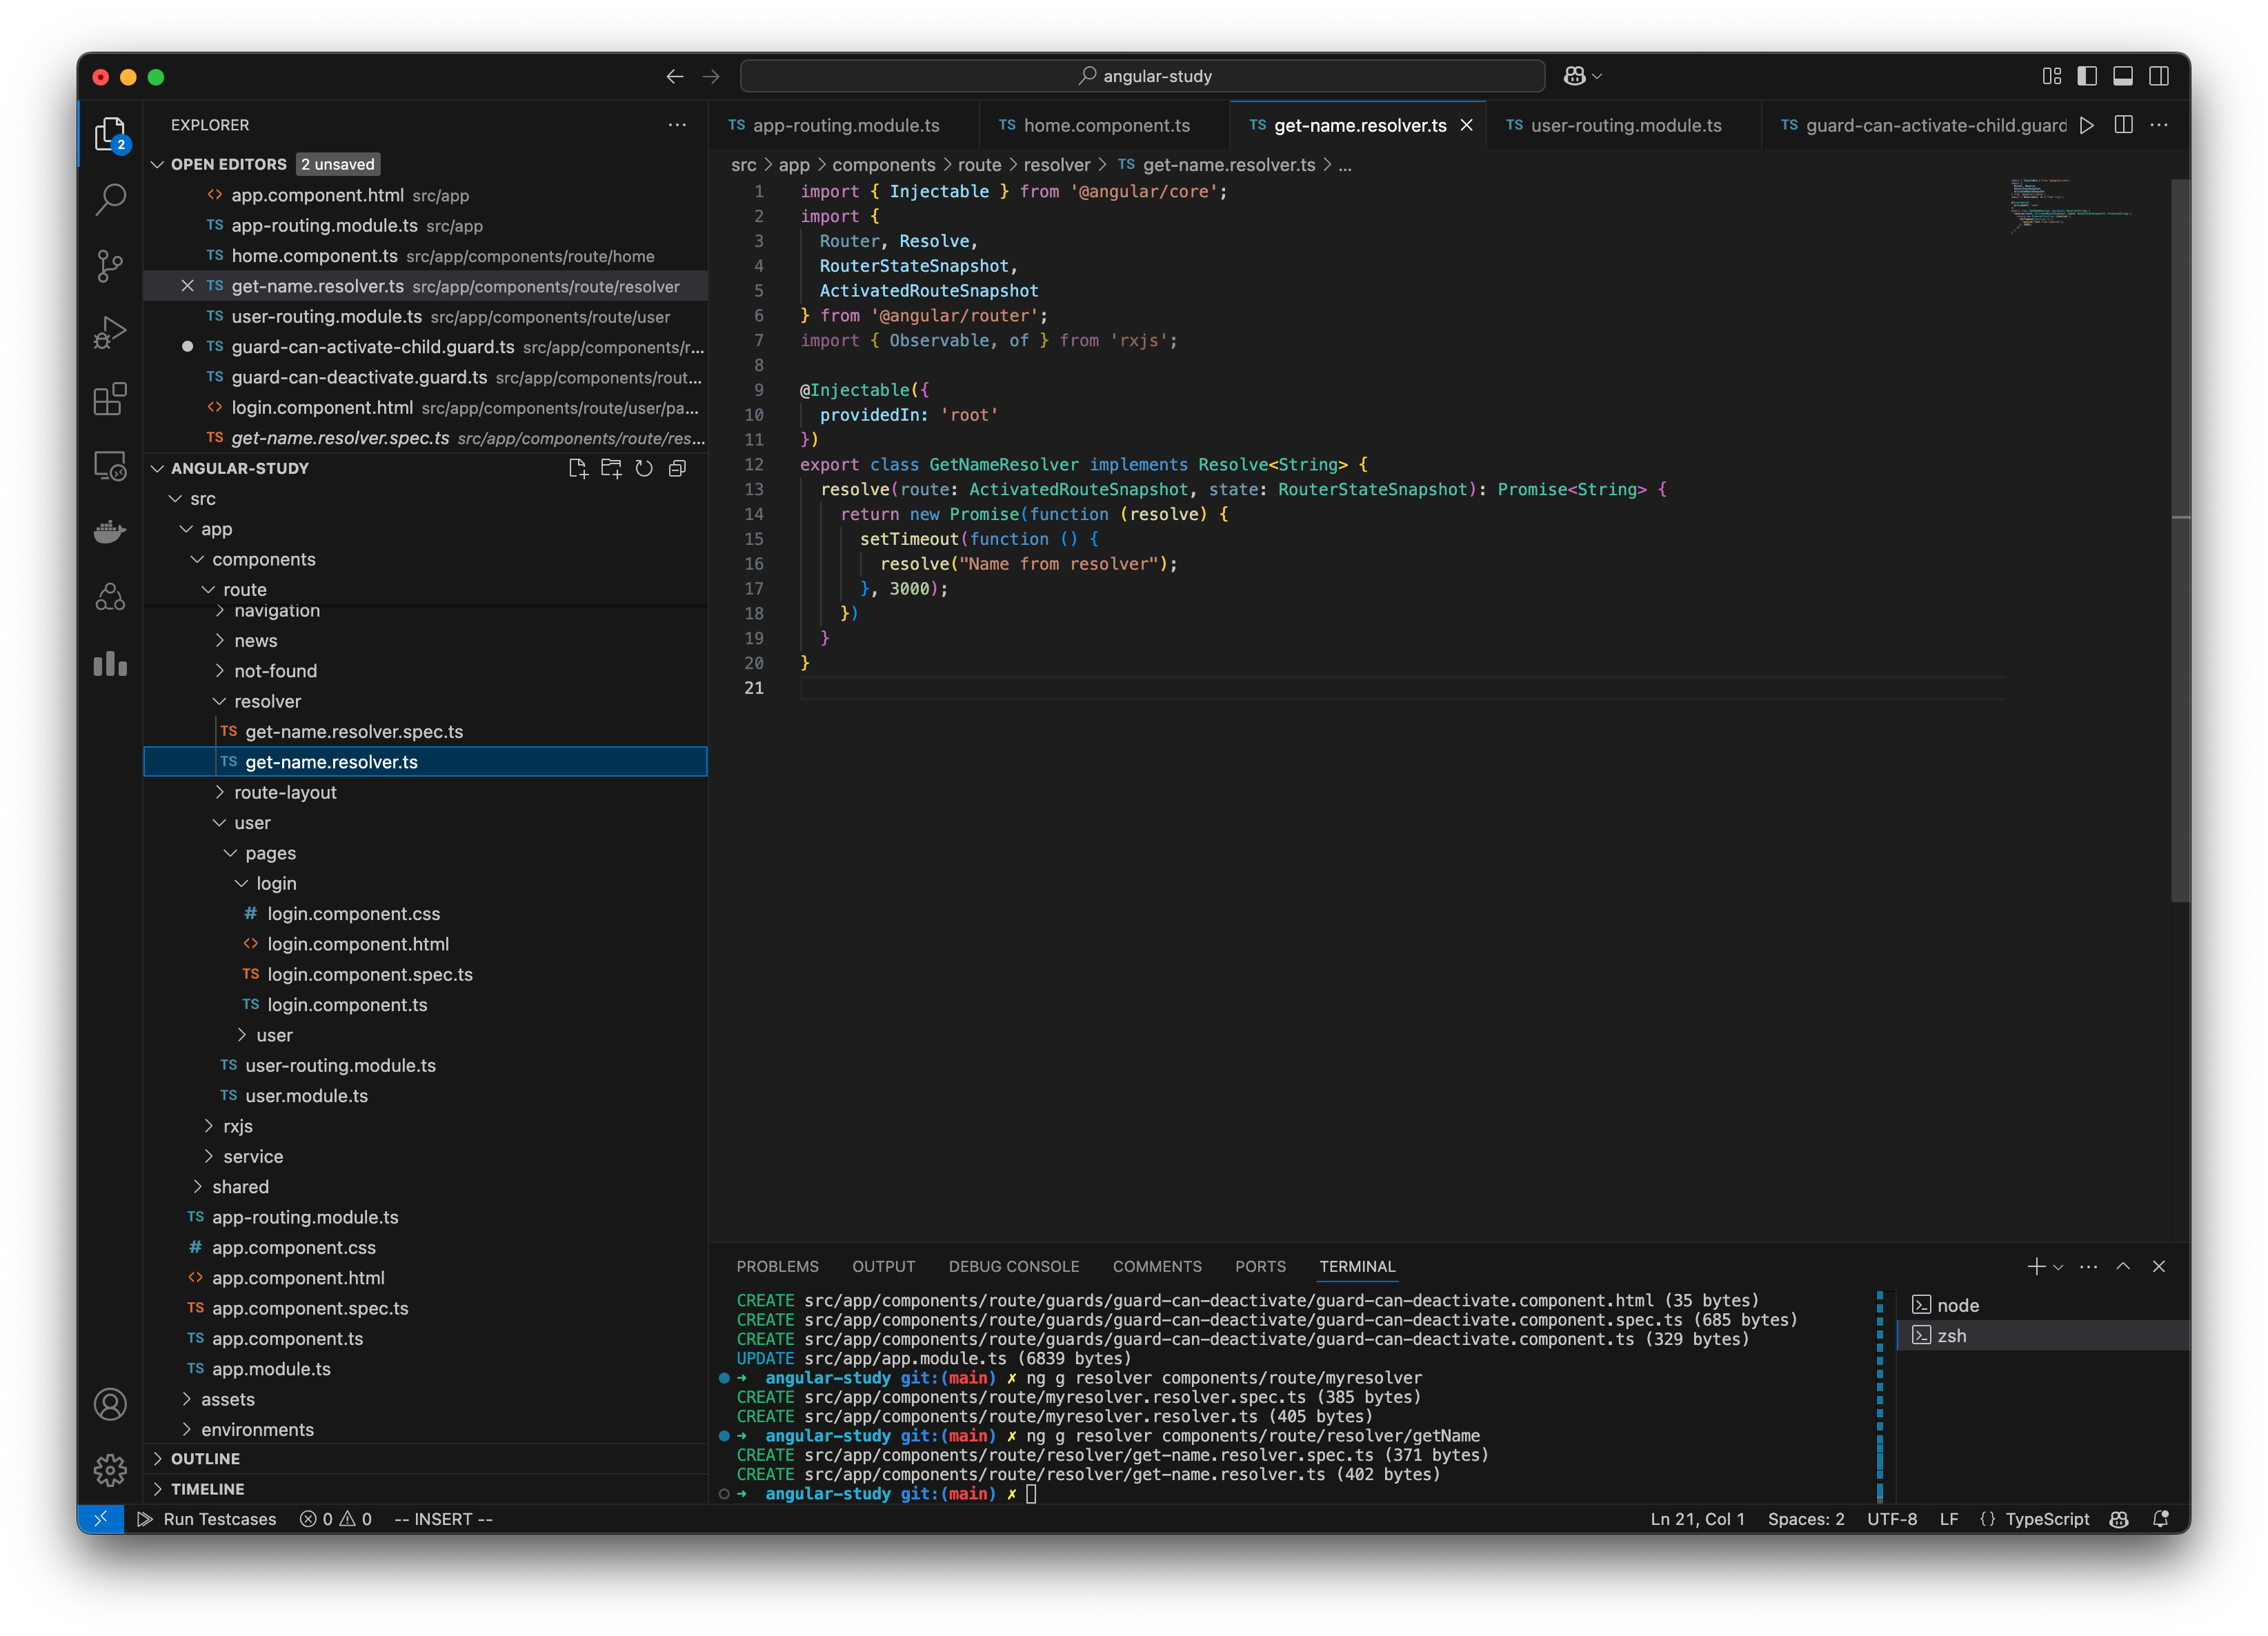Expand the service folder

coord(256,1156)
